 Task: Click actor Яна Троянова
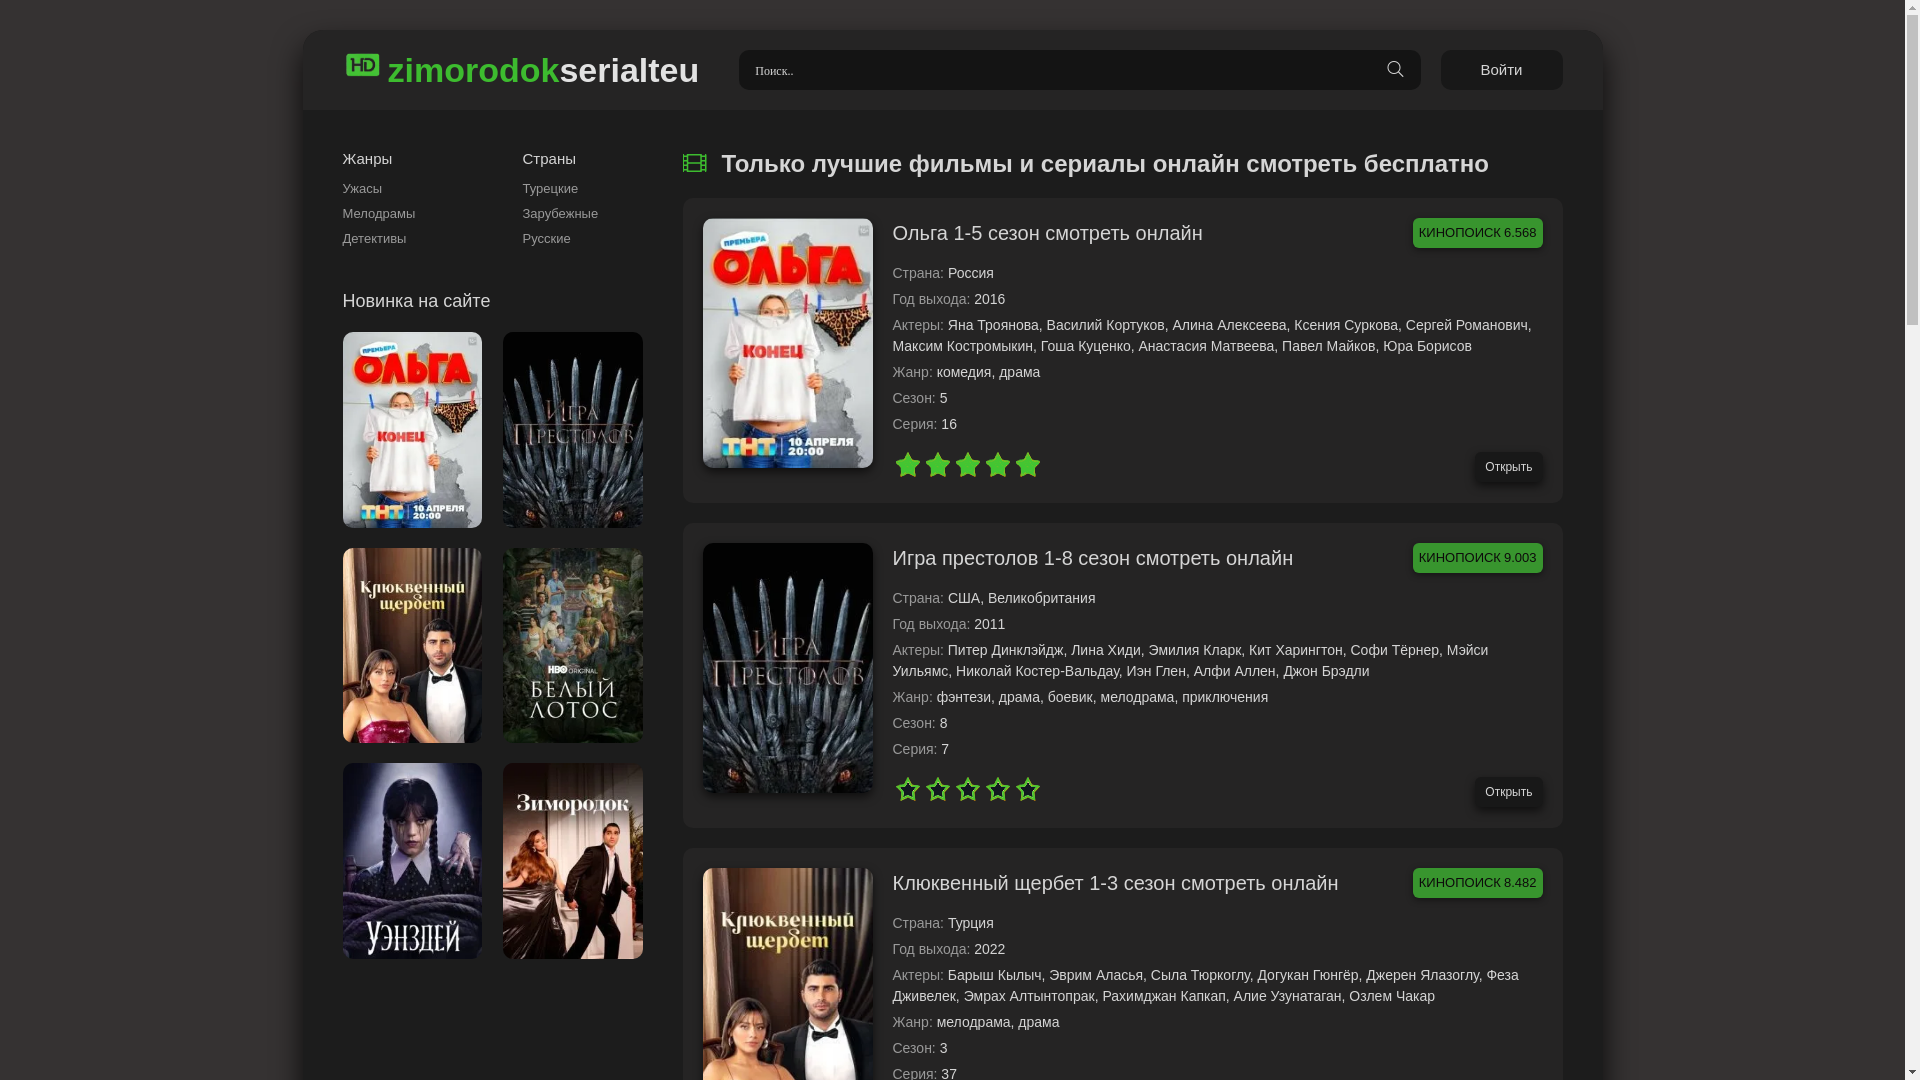point(993,325)
